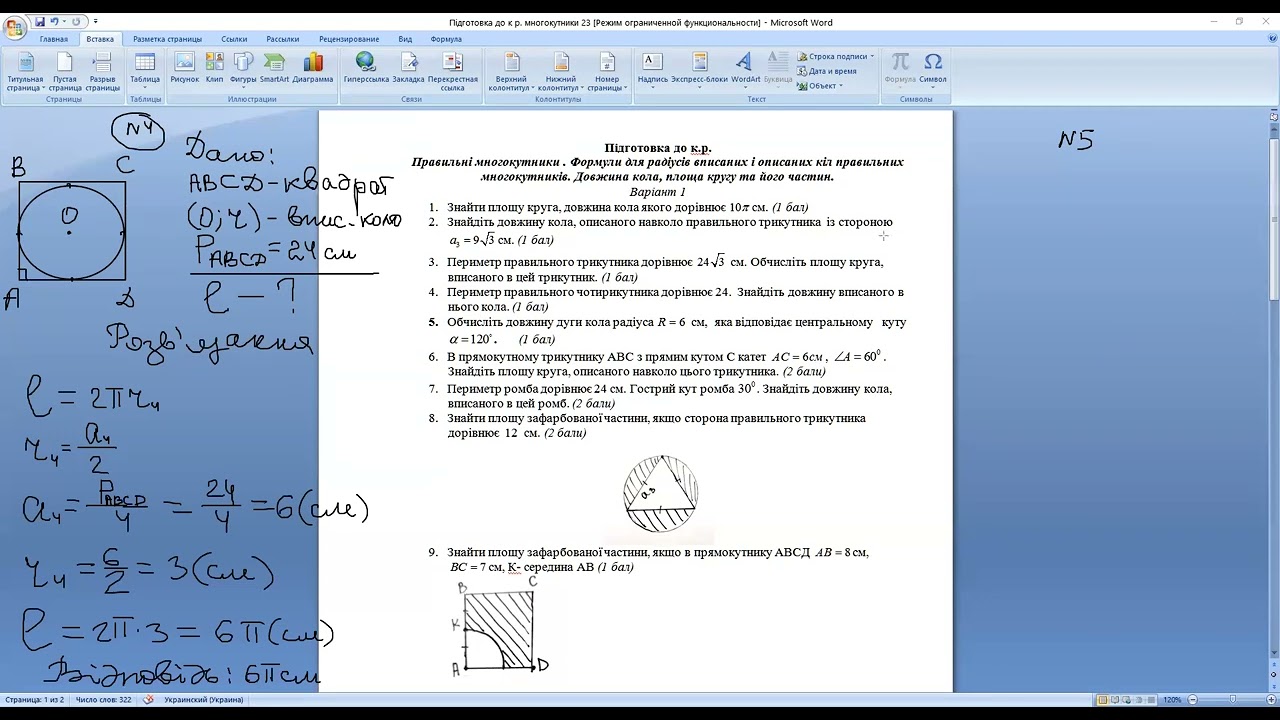The height and width of the screenshot is (720, 1280).
Task: Click the text 'Варіант 1'
Action: [658, 192]
